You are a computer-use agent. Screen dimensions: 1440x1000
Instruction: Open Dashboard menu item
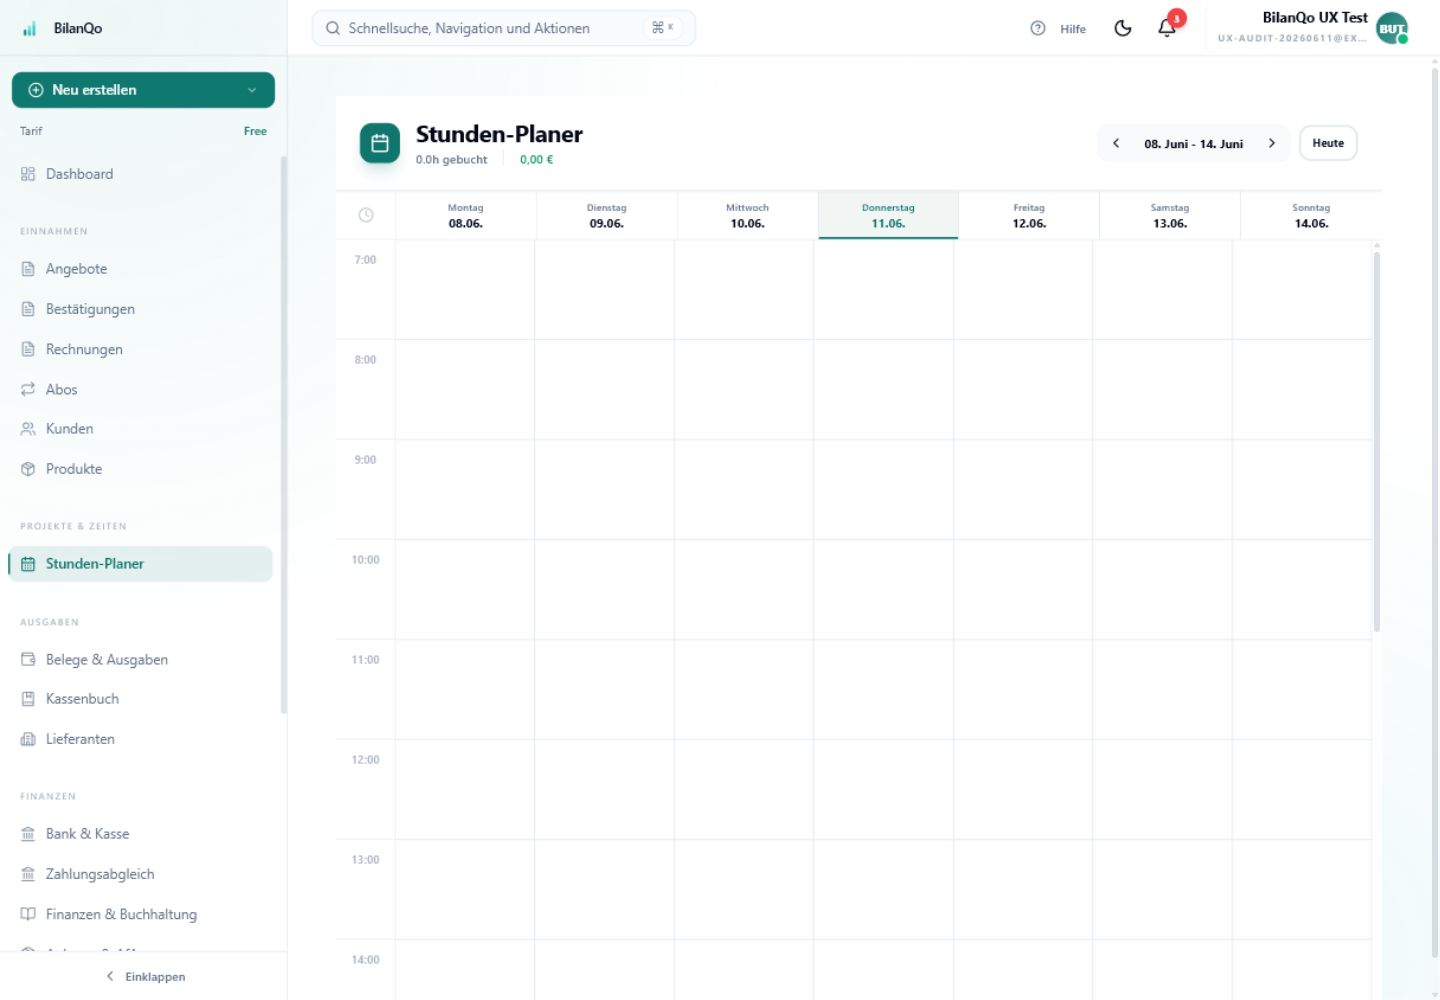click(x=142, y=174)
